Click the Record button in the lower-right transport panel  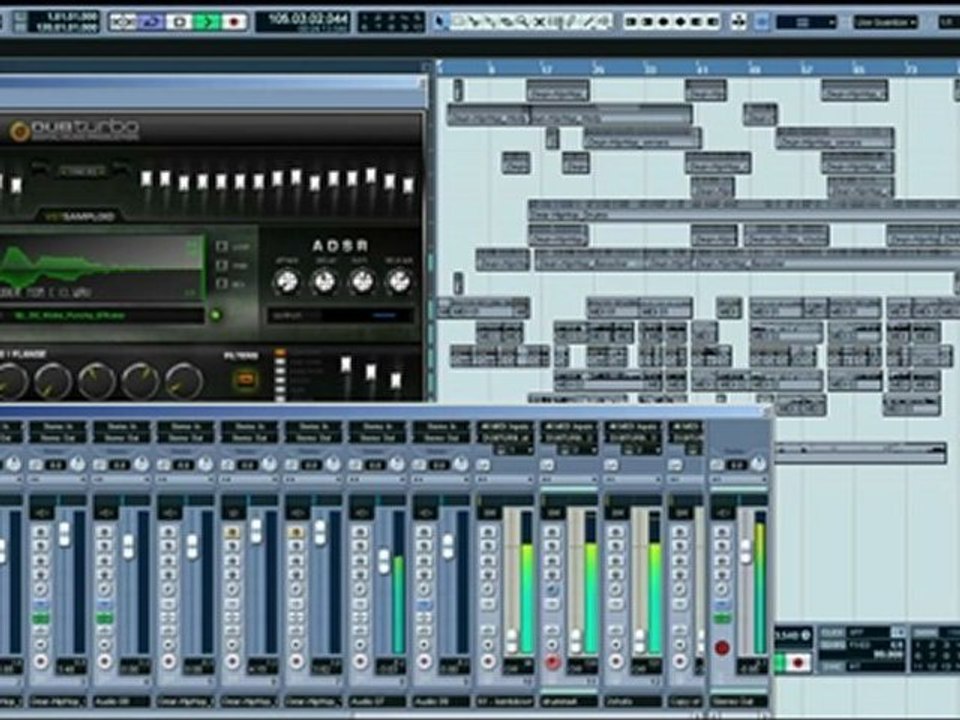pos(798,662)
